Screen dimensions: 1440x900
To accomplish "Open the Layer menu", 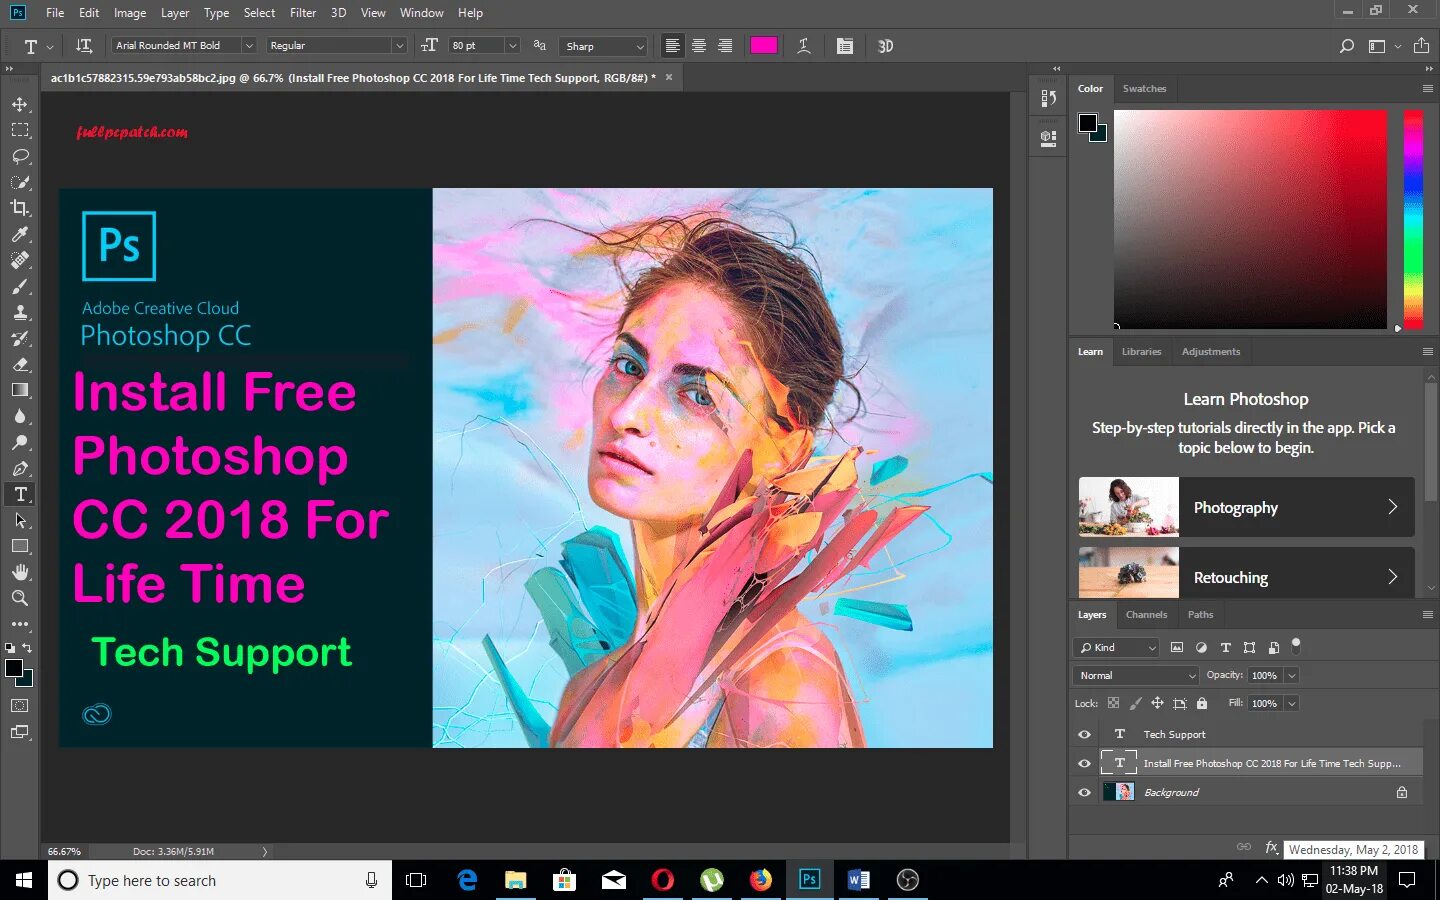I will pyautogui.click(x=175, y=13).
